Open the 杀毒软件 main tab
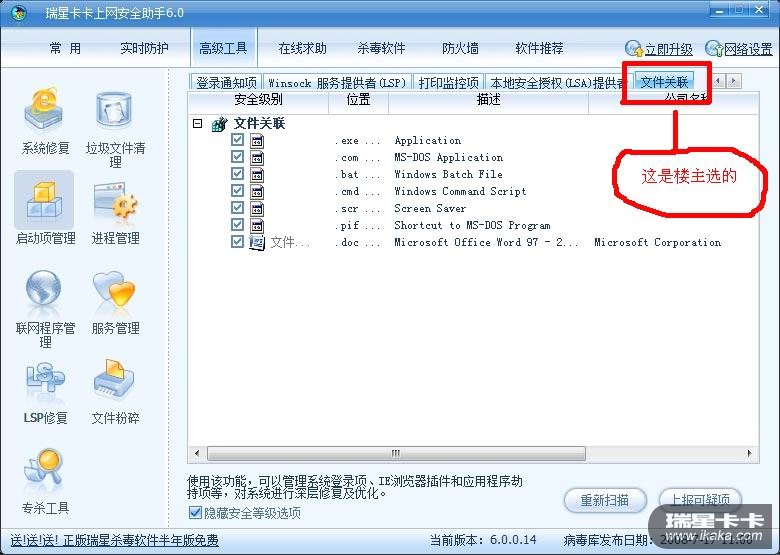The width and height of the screenshot is (780, 555). click(382, 48)
